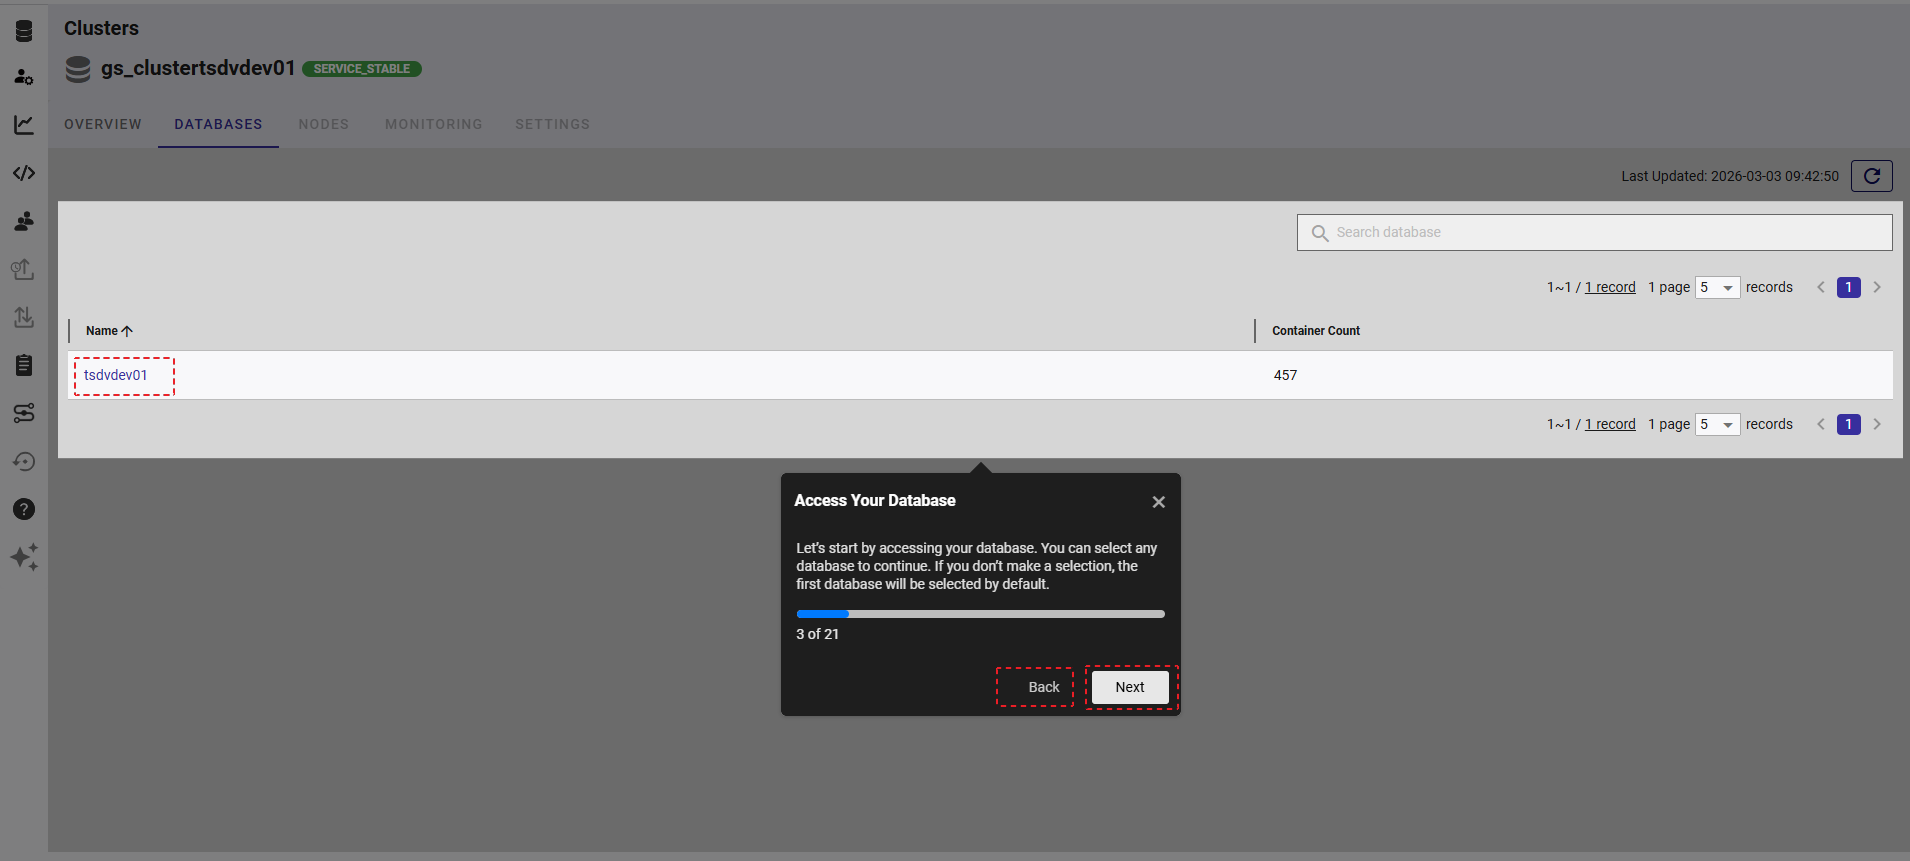
Task: Click the tour progress bar
Action: pyautogui.click(x=980, y=614)
